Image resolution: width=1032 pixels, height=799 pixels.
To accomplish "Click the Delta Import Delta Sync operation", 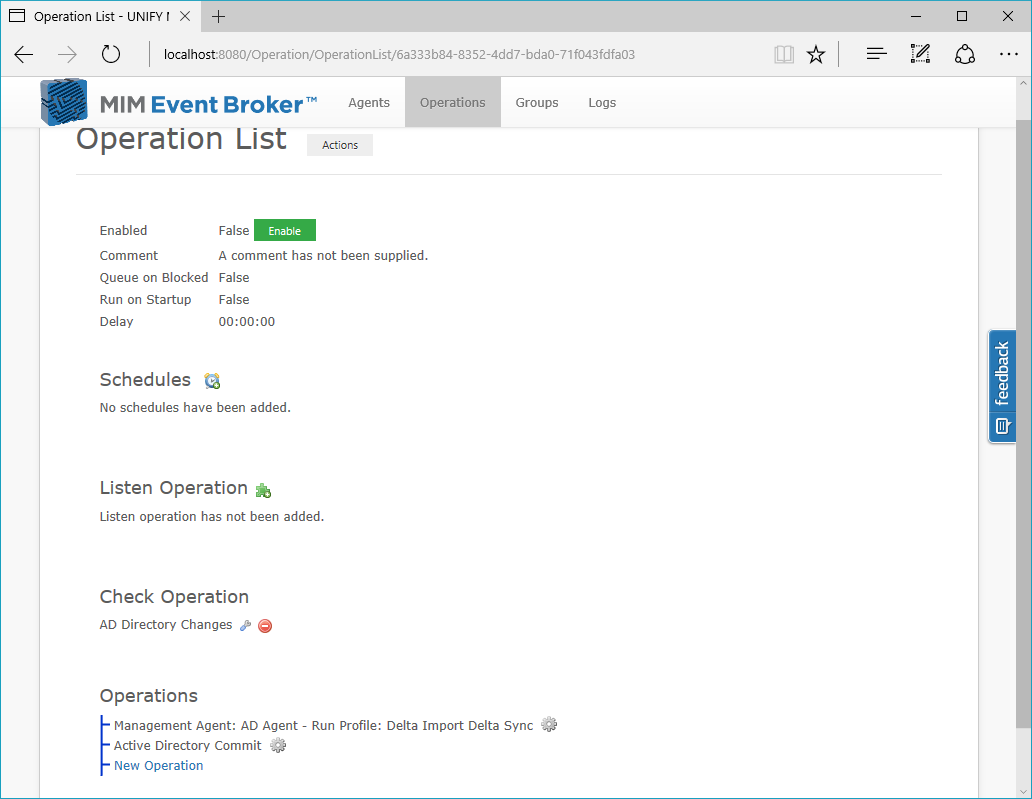I will (x=324, y=725).
